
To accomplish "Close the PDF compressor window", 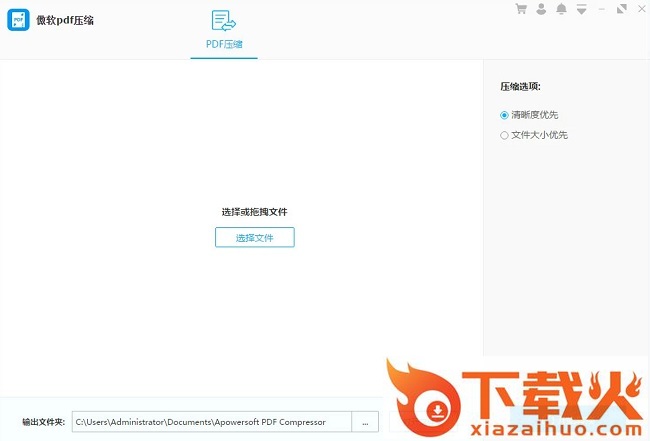I will tap(640, 9).
